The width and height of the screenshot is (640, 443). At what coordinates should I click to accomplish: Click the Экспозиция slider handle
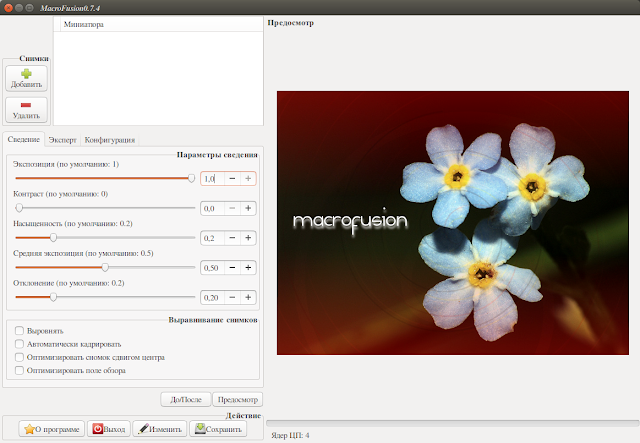[x=191, y=178]
